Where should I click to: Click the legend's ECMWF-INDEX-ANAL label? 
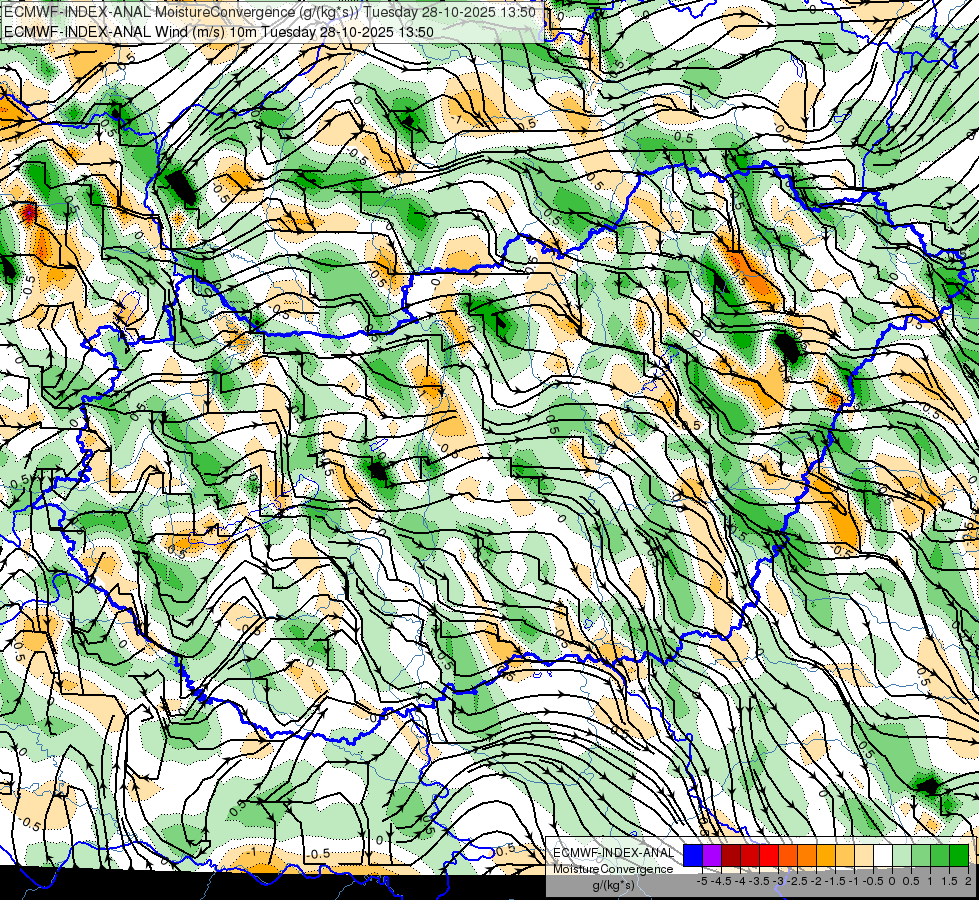coord(614,853)
